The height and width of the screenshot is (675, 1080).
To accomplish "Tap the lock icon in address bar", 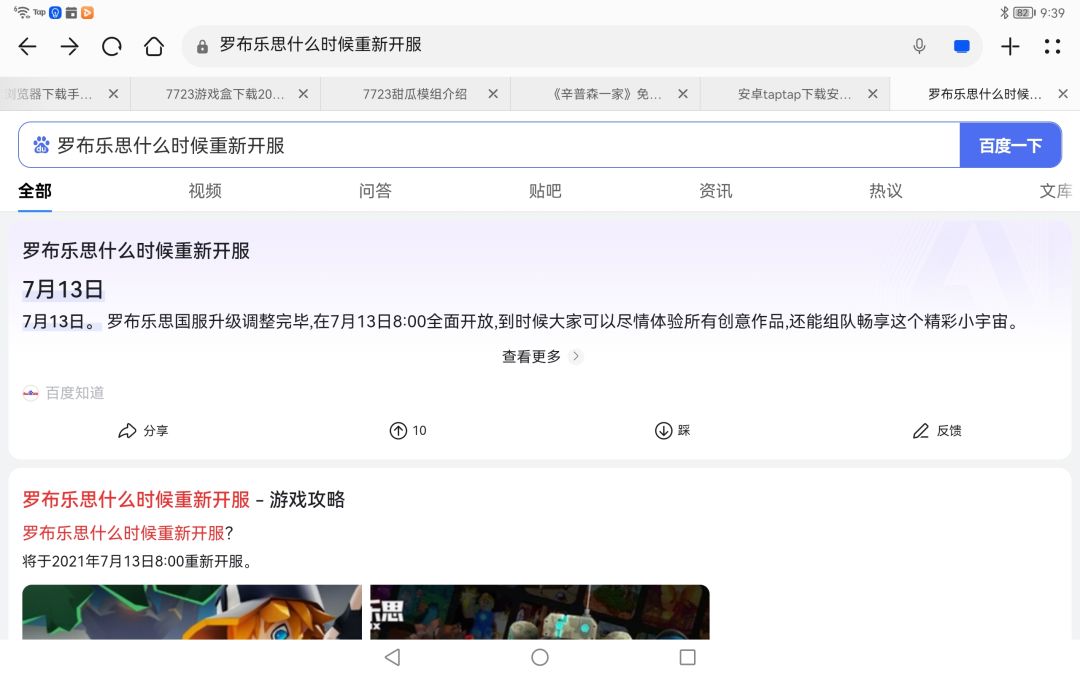I will click(202, 47).
